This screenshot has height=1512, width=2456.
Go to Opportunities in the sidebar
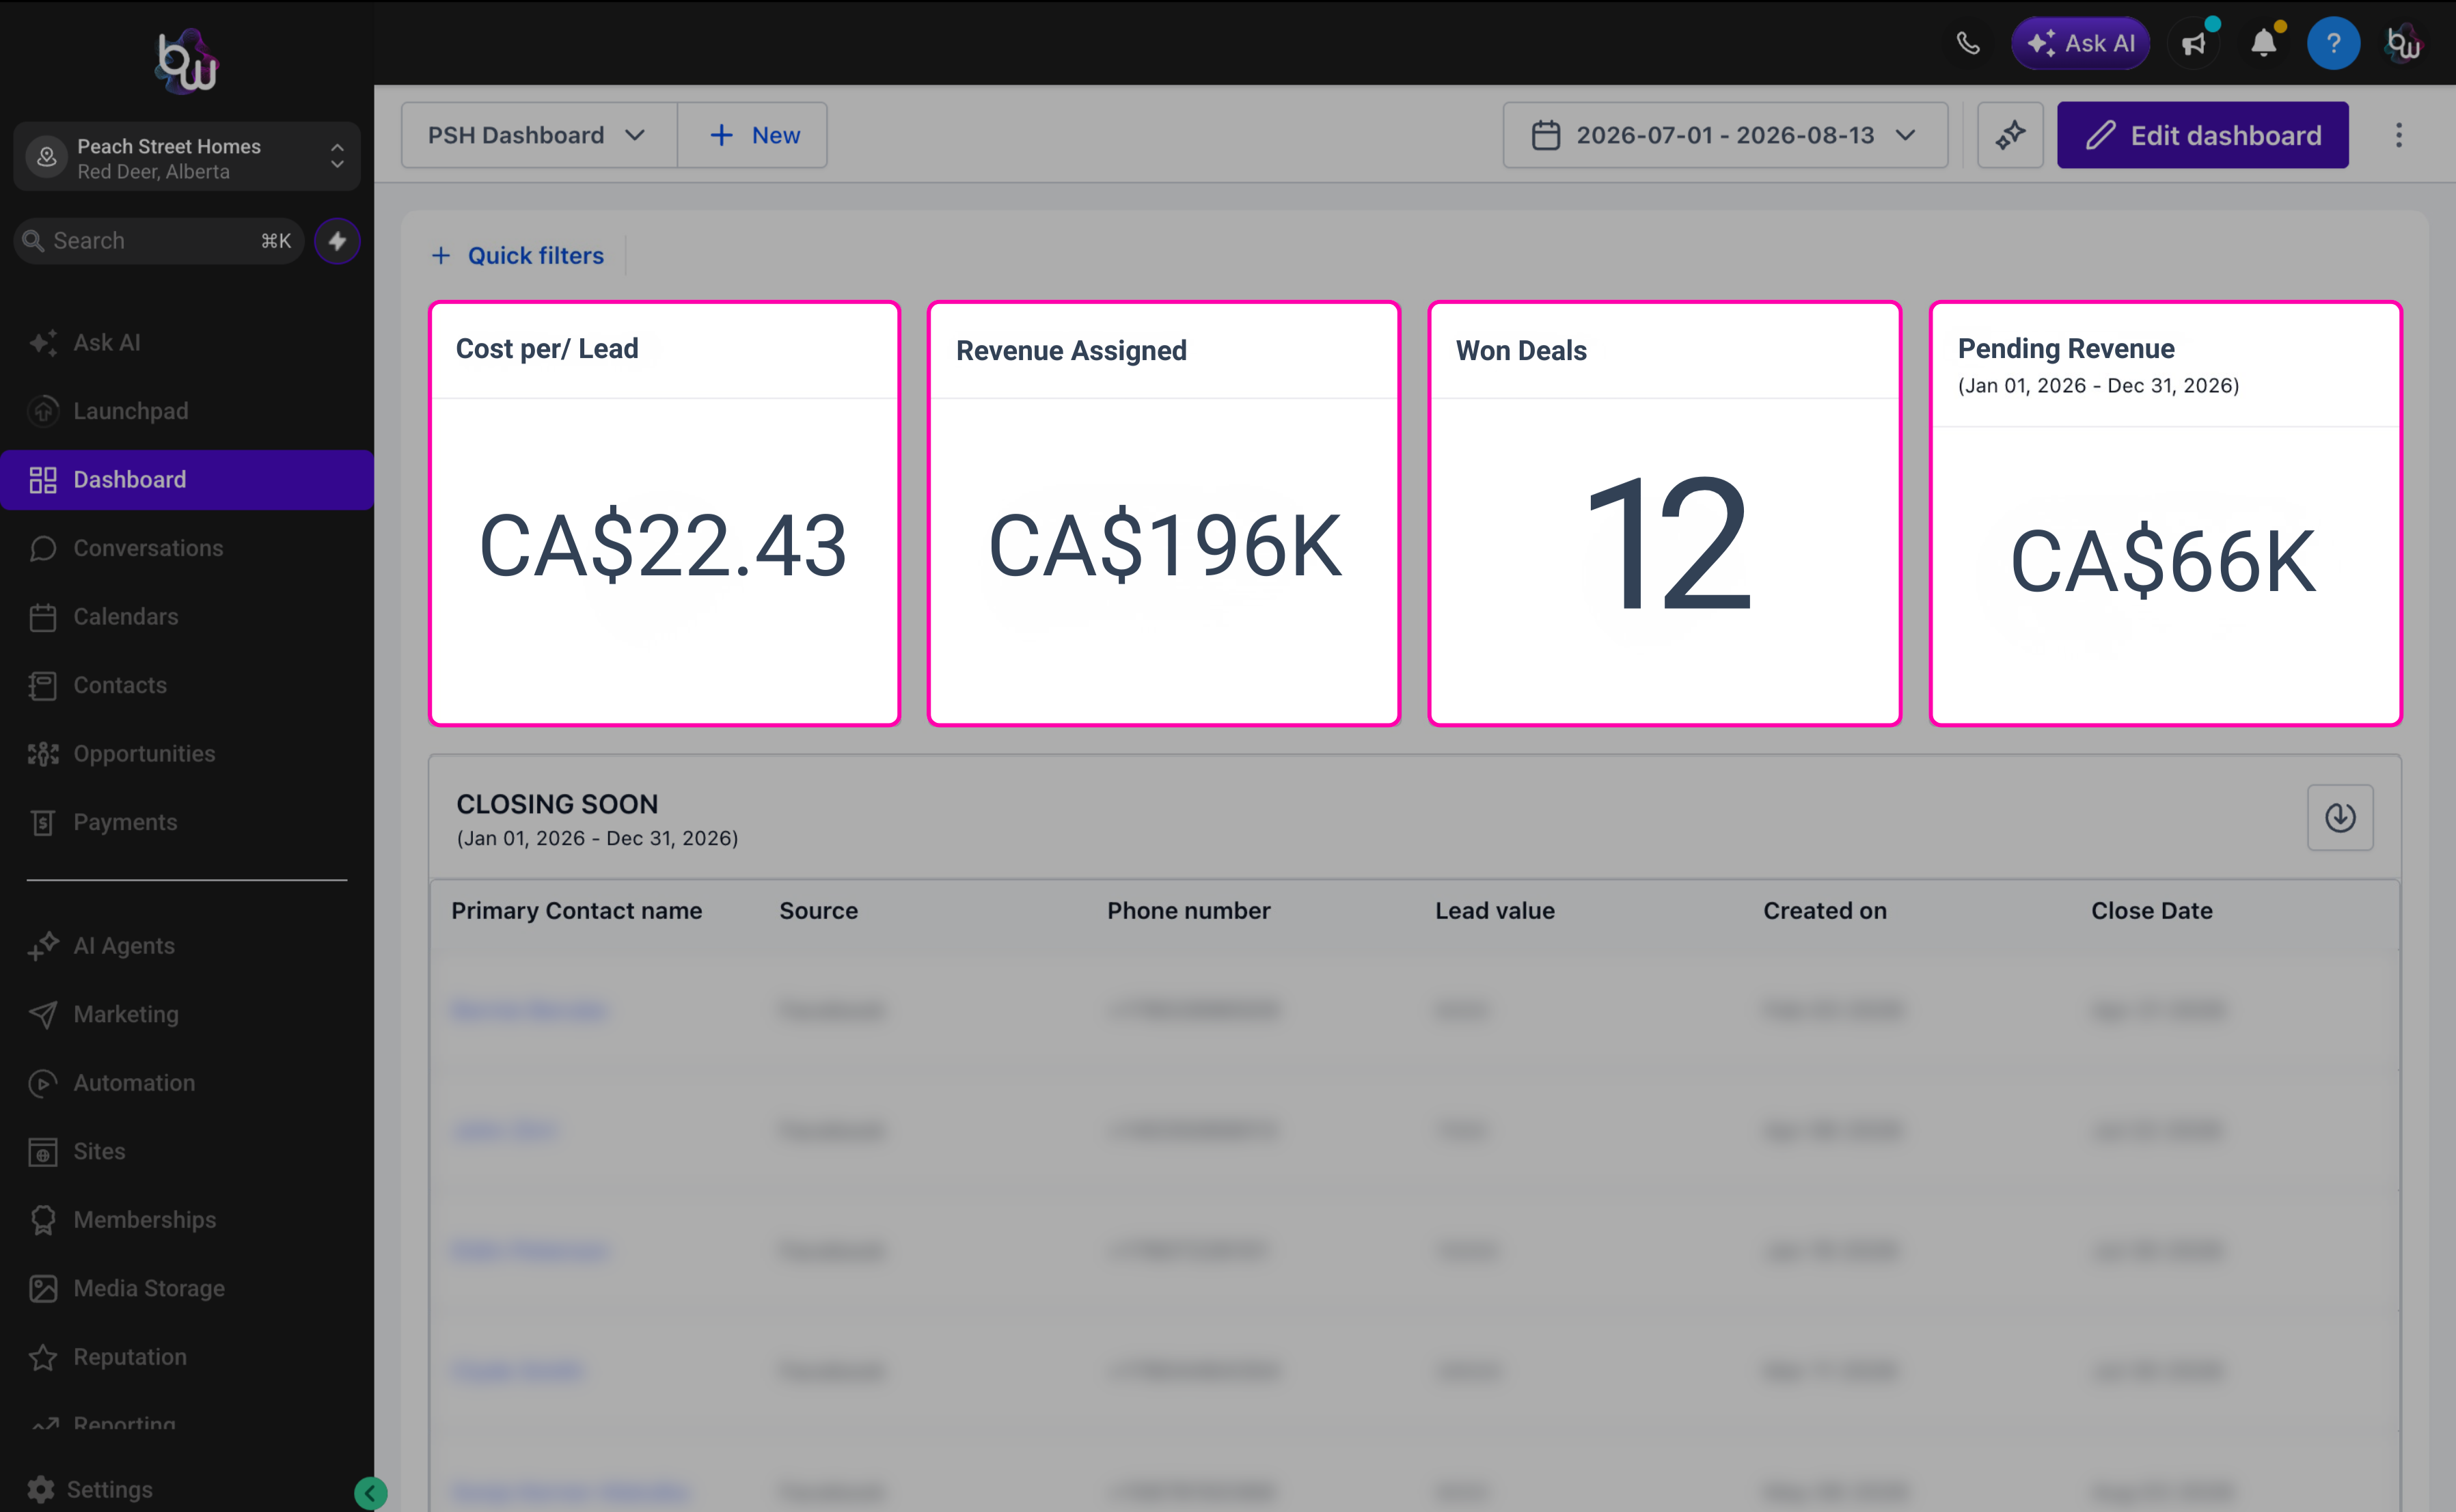[187, 754]
